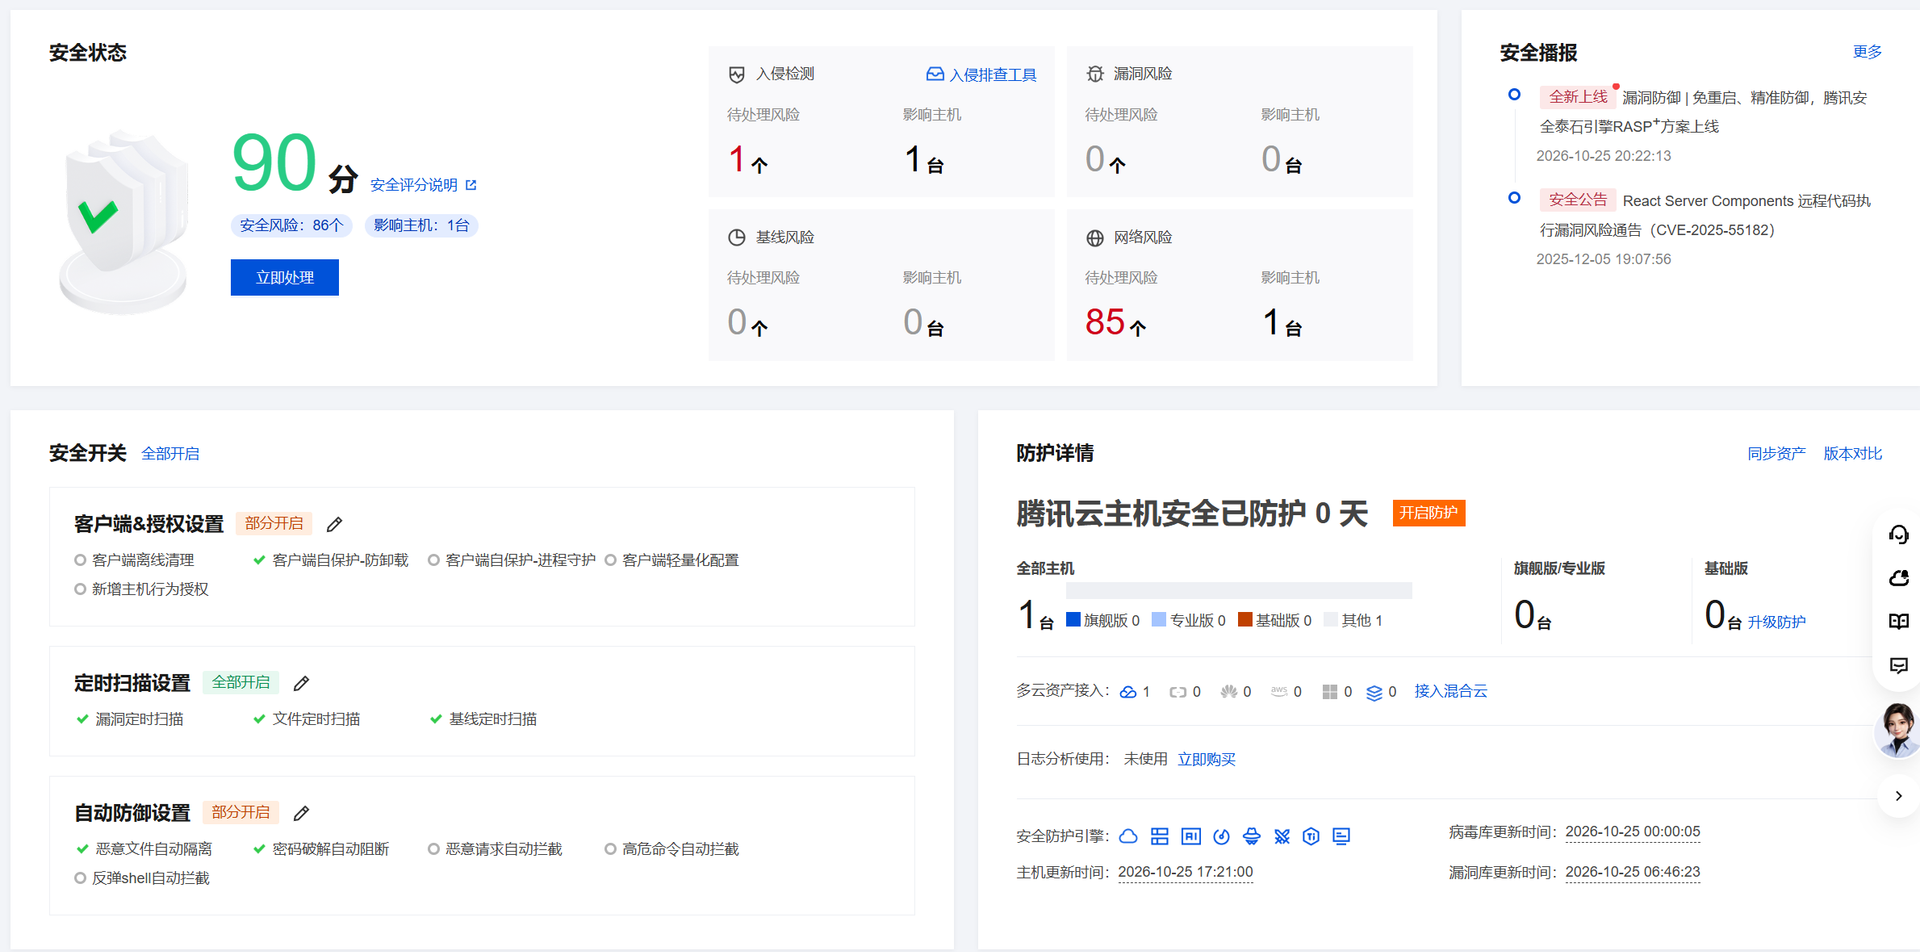This screenshot has height=952, width=1920.
Task: Click the Huawei cloud asset icon
Action: click(1229, 692)
